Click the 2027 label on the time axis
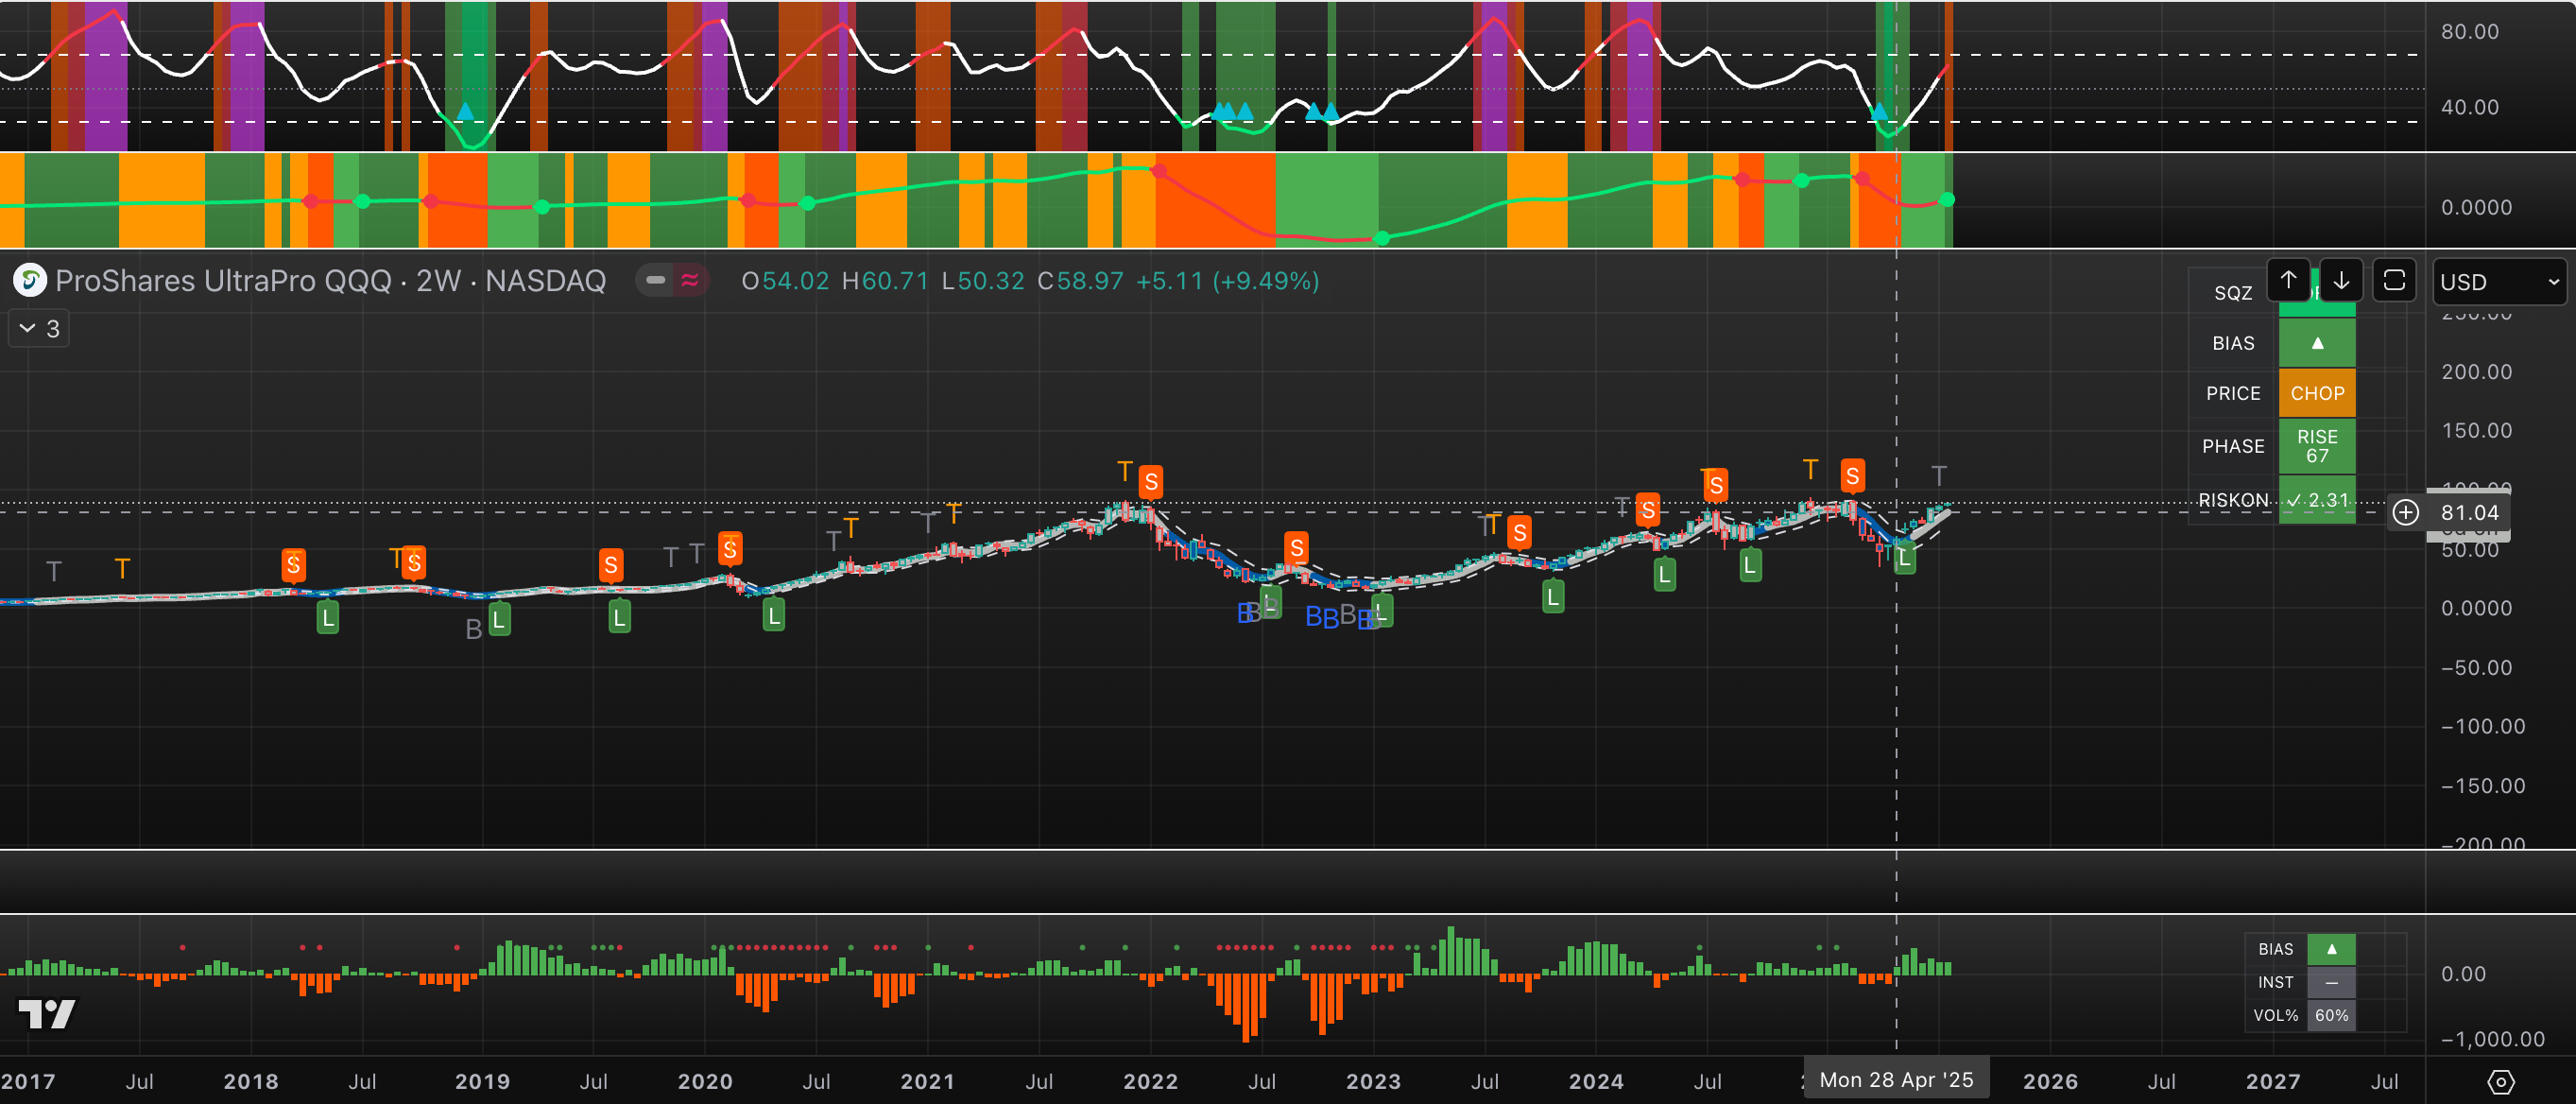2576x1104 pixels. click(2274, 1081)
